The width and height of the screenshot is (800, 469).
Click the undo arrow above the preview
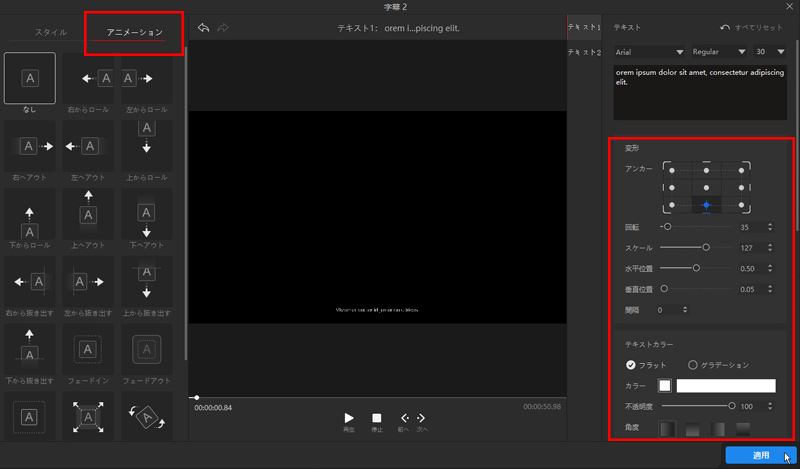[x=204, y=28]
